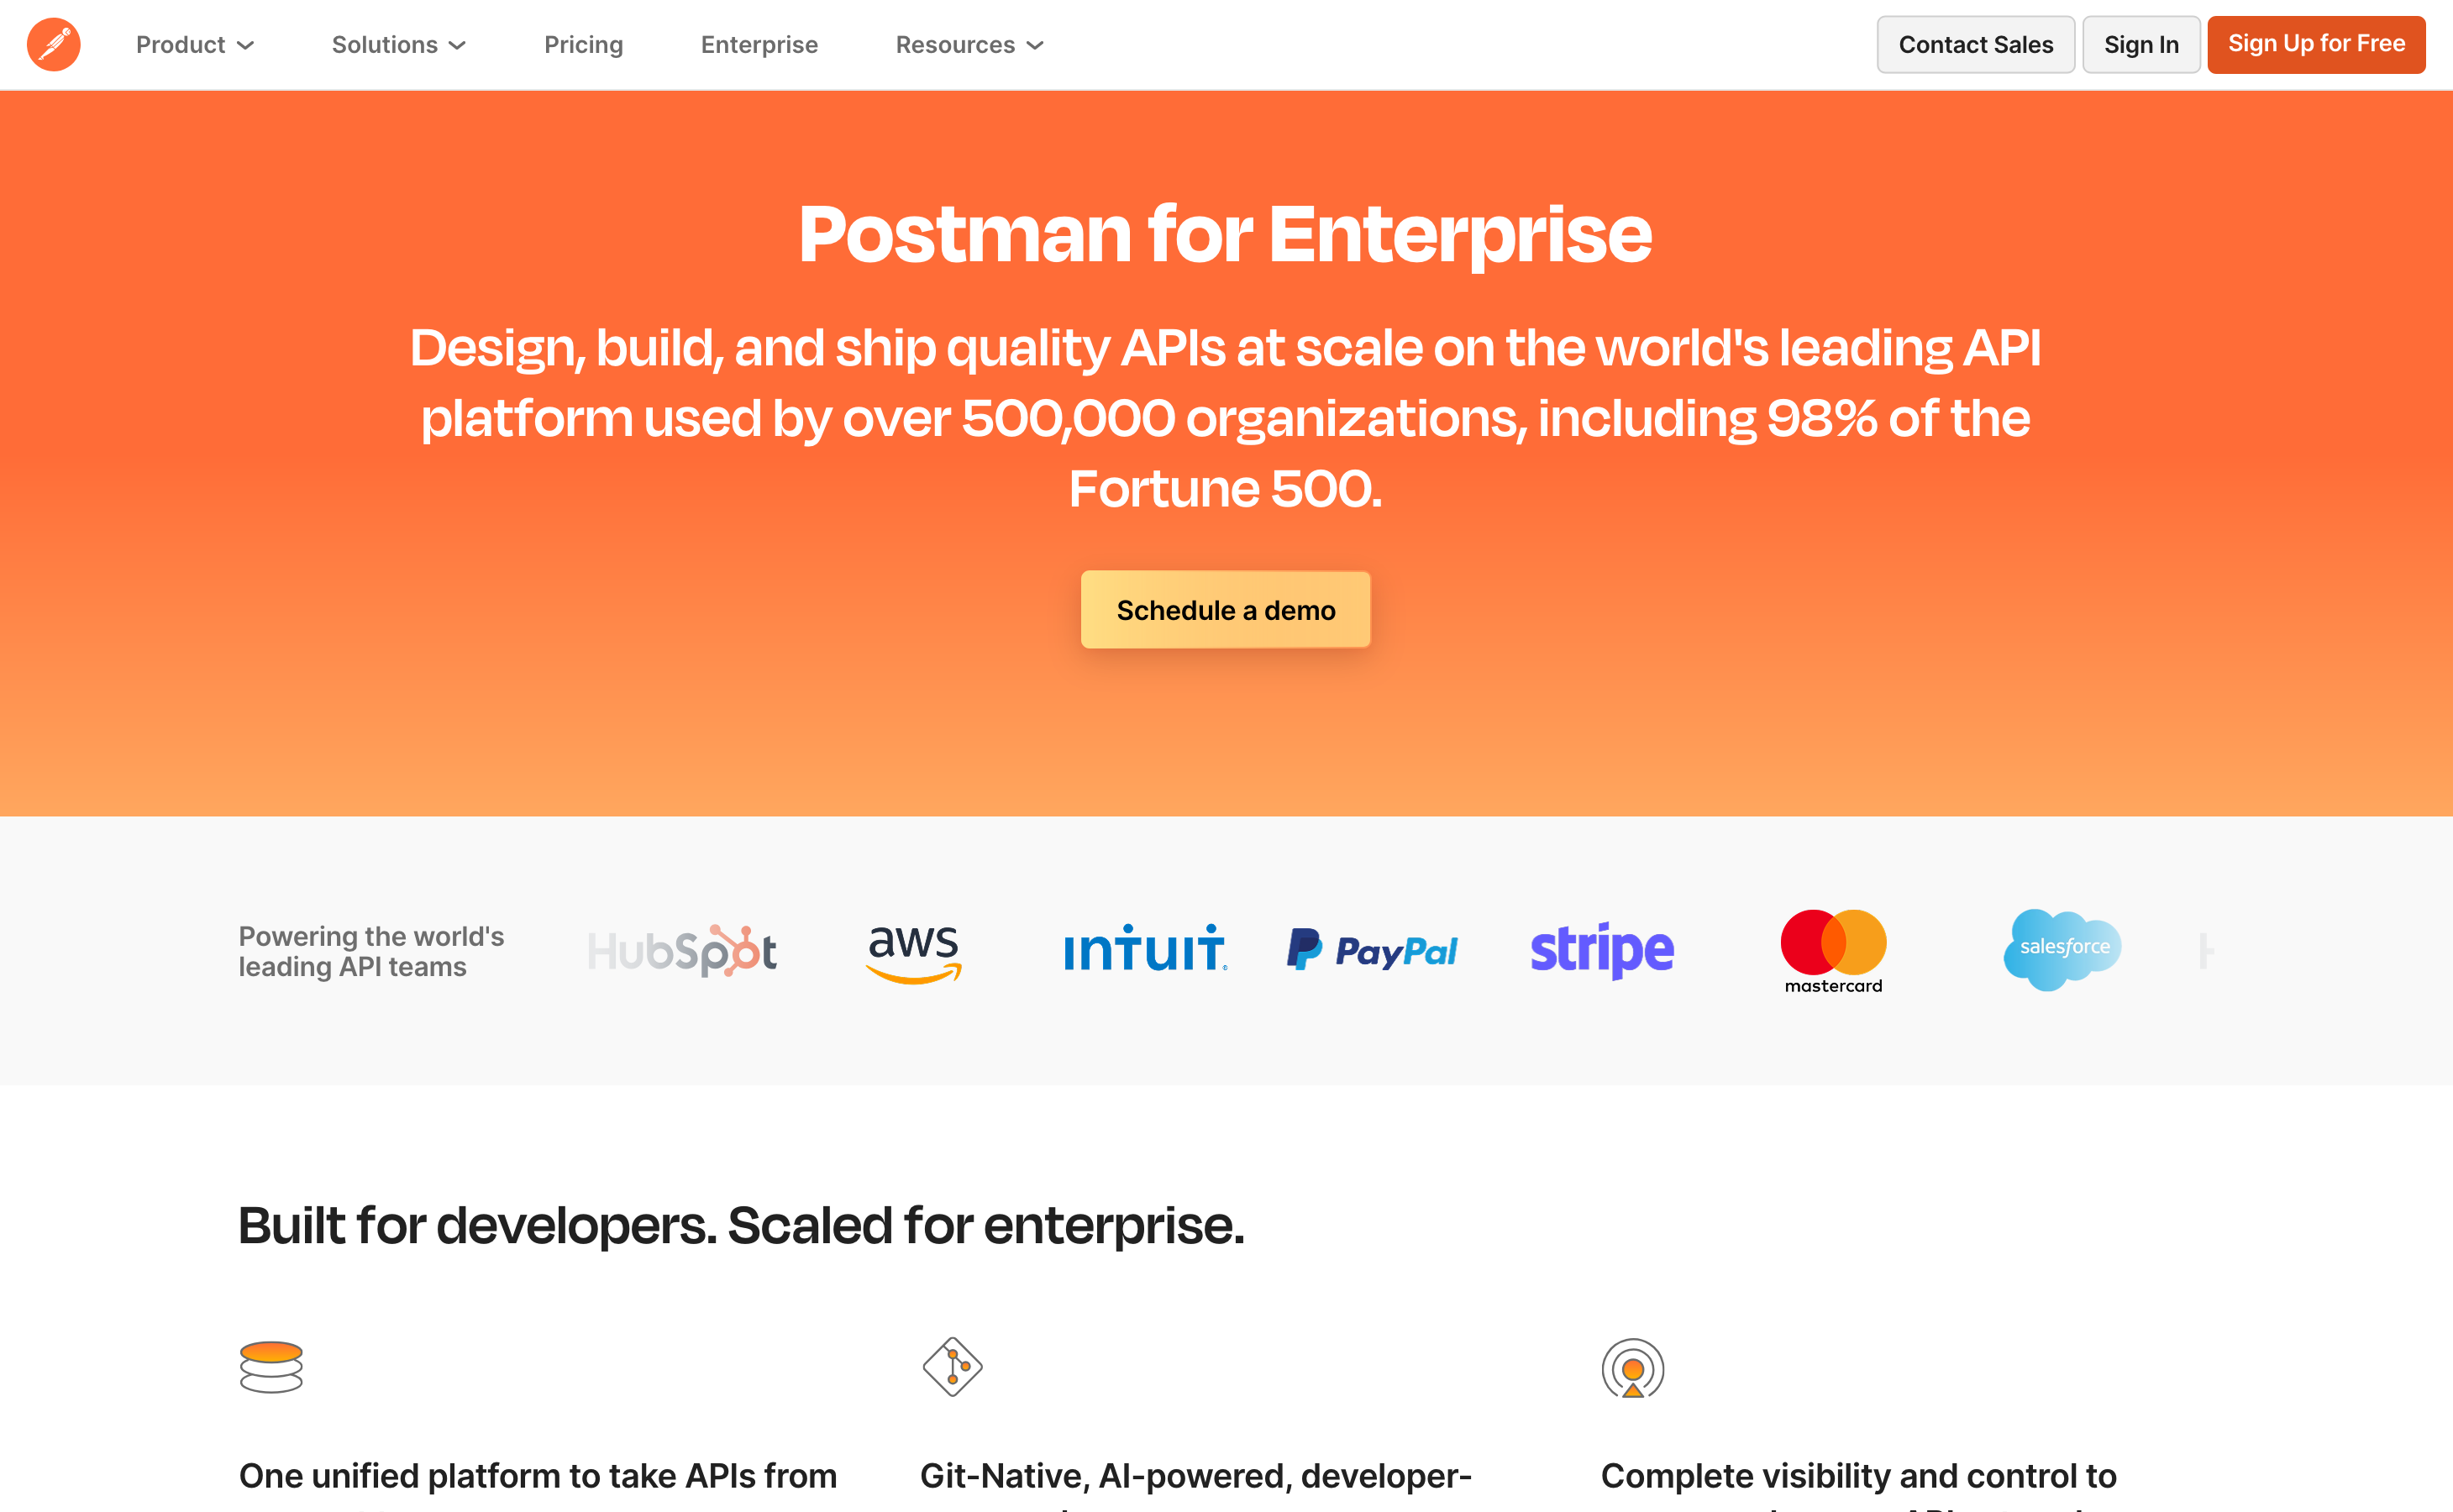Click the visibility and control target icon

tap(1633, 1368)
